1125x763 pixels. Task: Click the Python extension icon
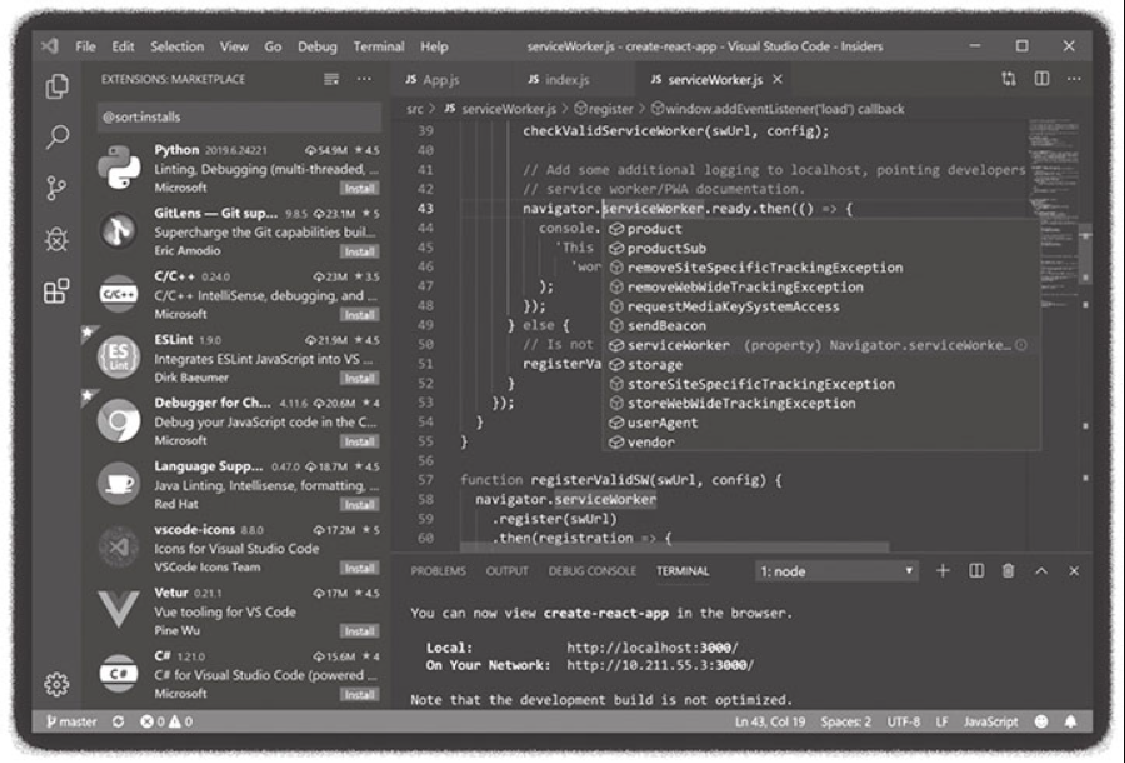click(119, 167)
